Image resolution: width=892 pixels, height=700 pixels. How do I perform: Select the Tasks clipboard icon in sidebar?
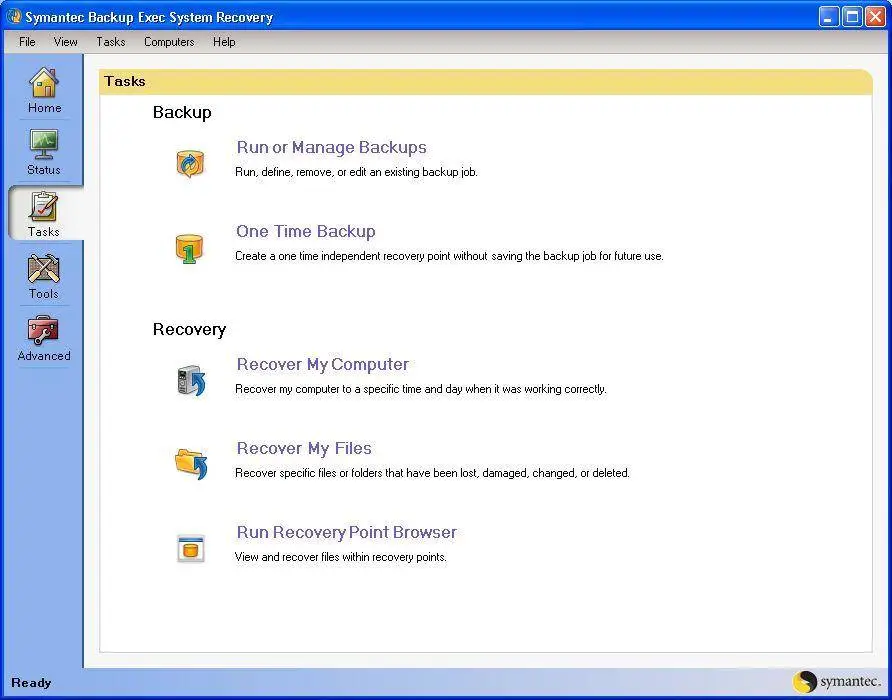44,207
